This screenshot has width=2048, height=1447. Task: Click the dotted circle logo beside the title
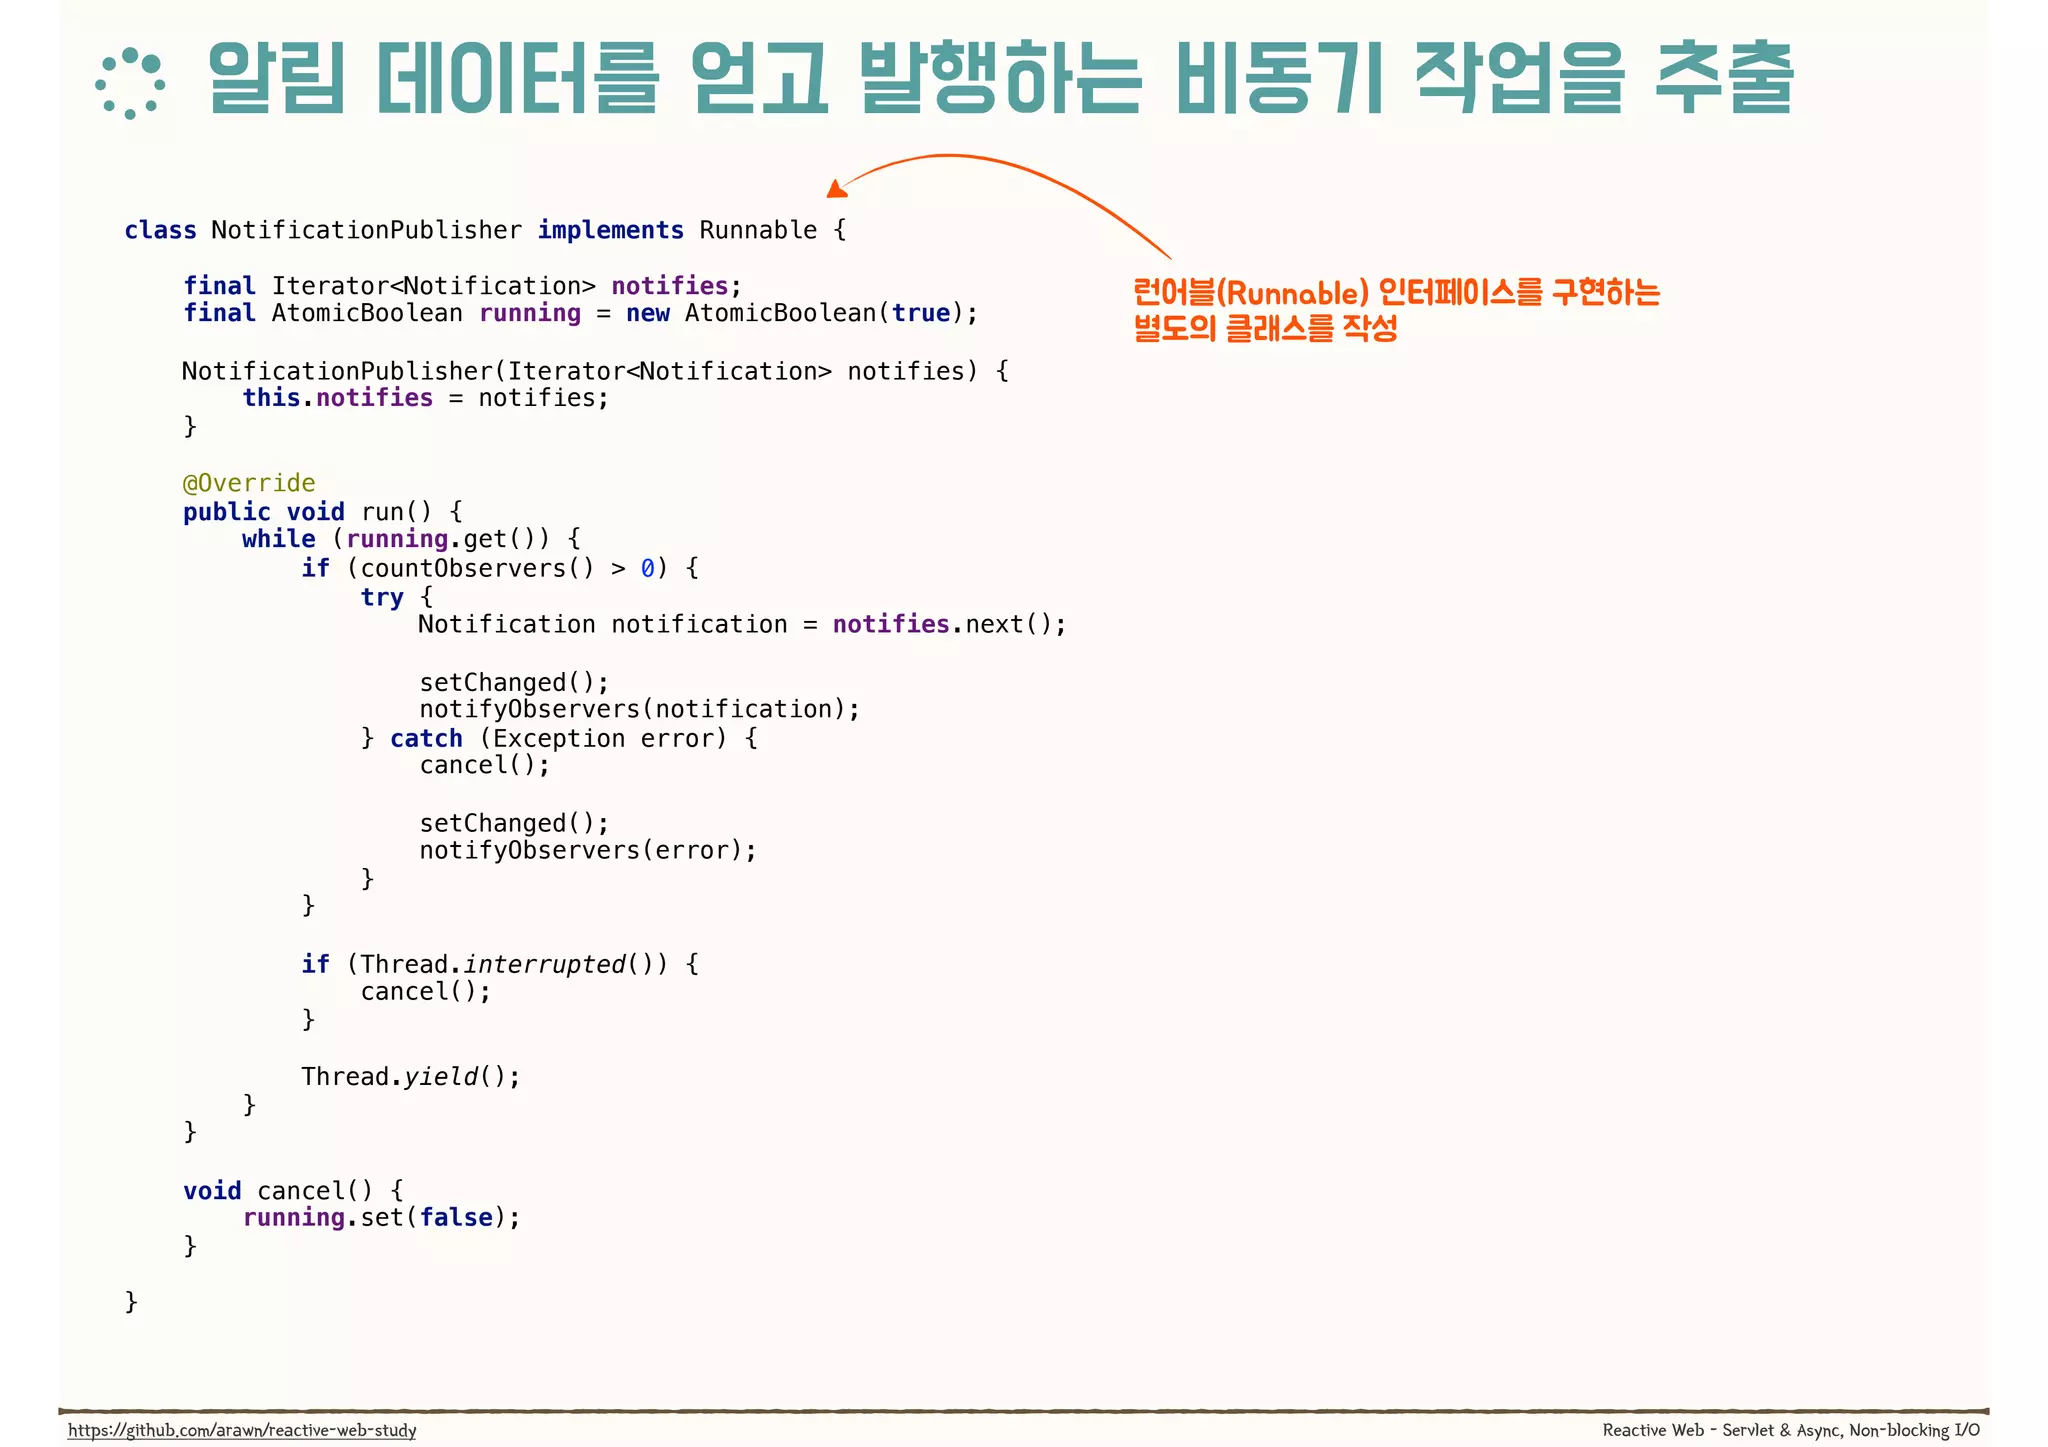(130, 84)
